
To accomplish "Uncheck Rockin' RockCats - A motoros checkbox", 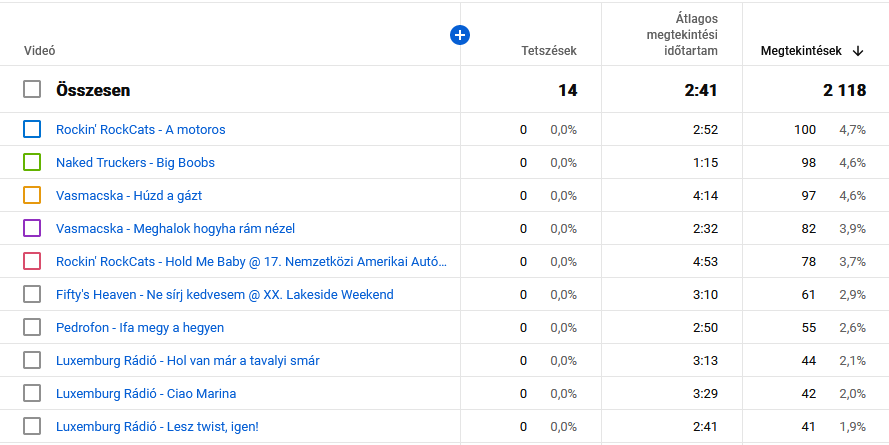I will [32, 129].
